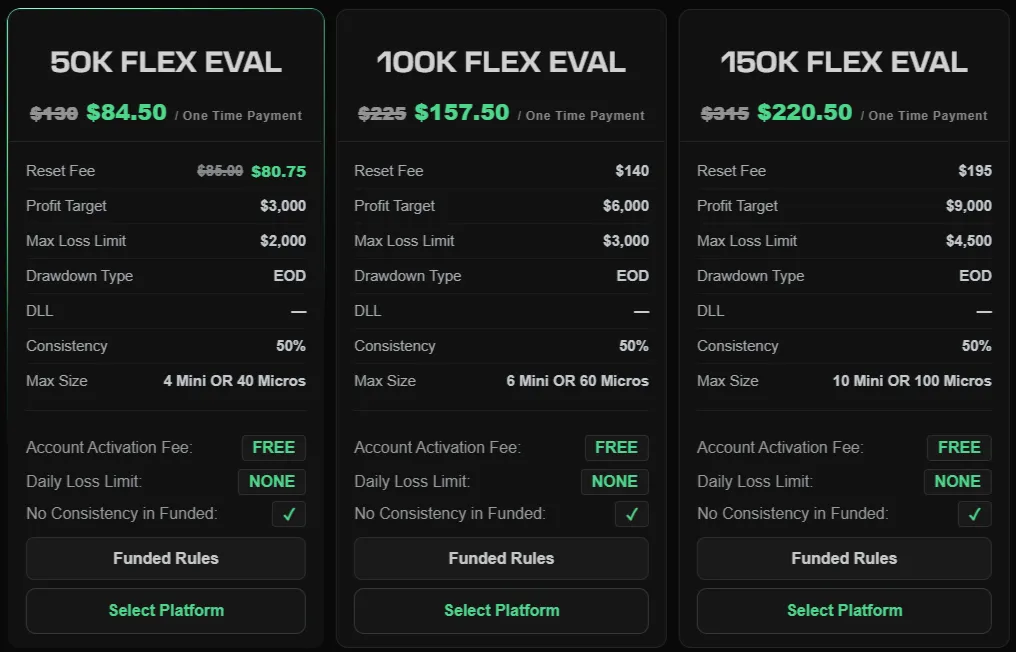1016x652 pixels.
Task: Open Funded Rules for the 100K Flex Eval
Action: [x=501, y=558]
